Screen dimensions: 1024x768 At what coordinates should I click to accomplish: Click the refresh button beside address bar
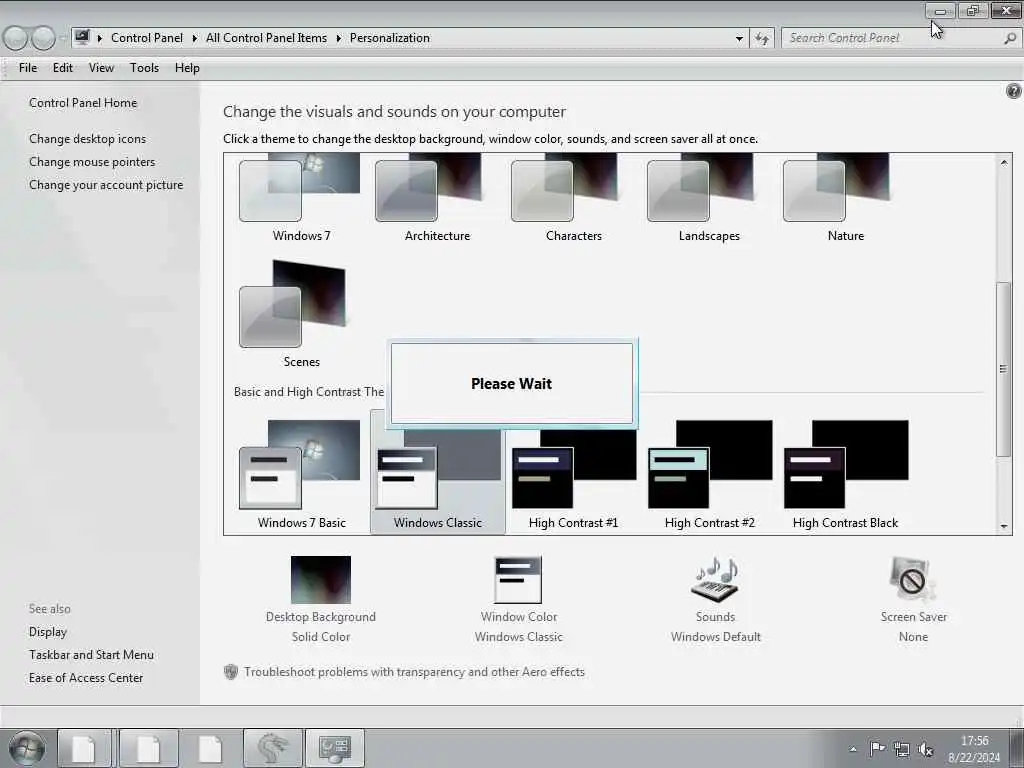[x=761, y=39]
